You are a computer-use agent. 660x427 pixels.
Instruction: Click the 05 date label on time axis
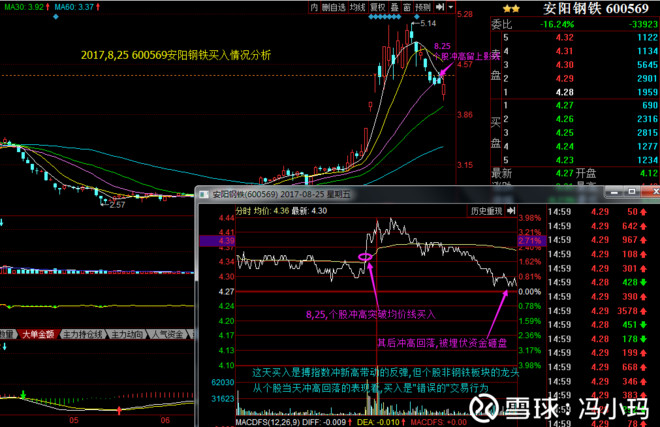tap(74, 420)
